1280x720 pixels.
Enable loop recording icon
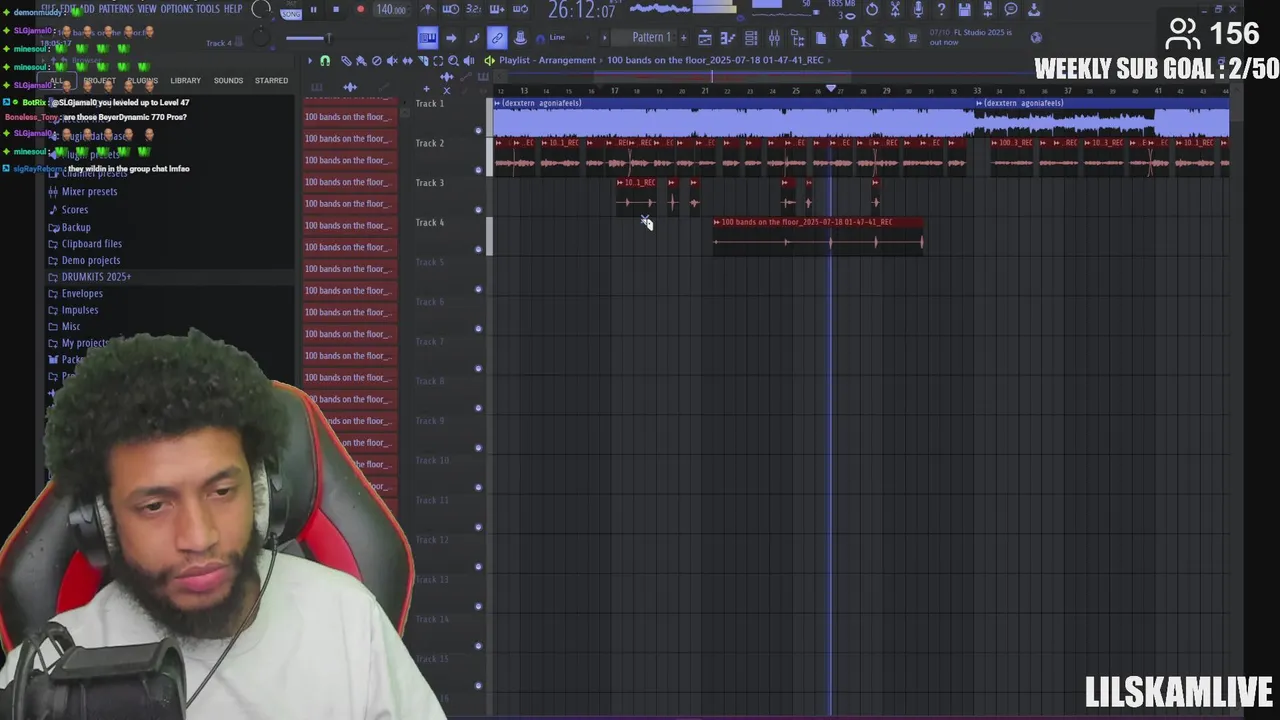(x=520, y=9)
